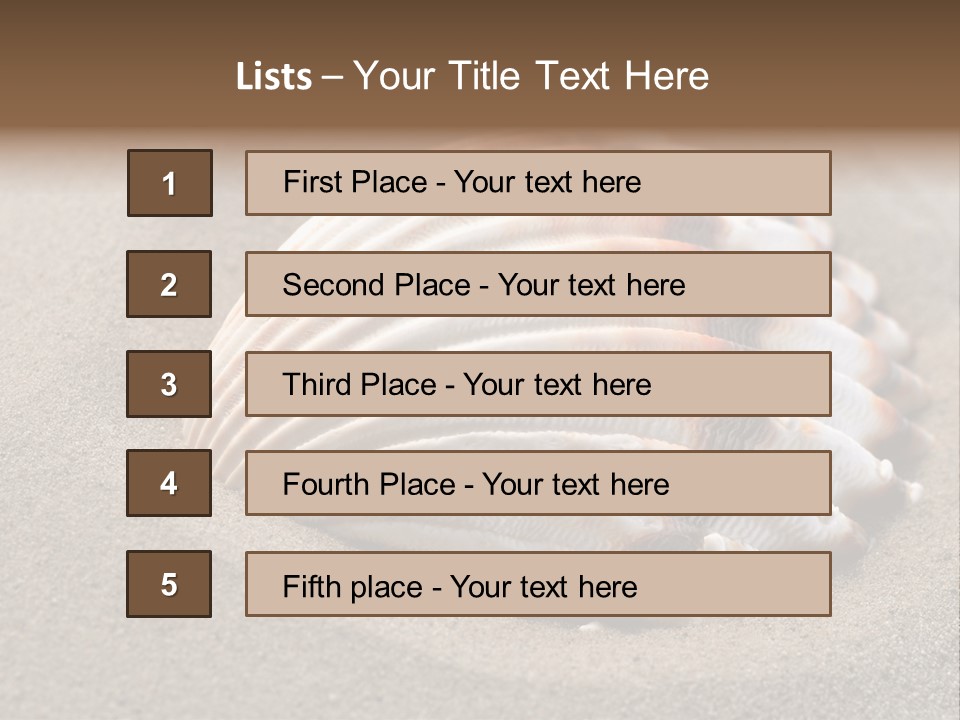Click the word Lists in title

tap(273, 77)
